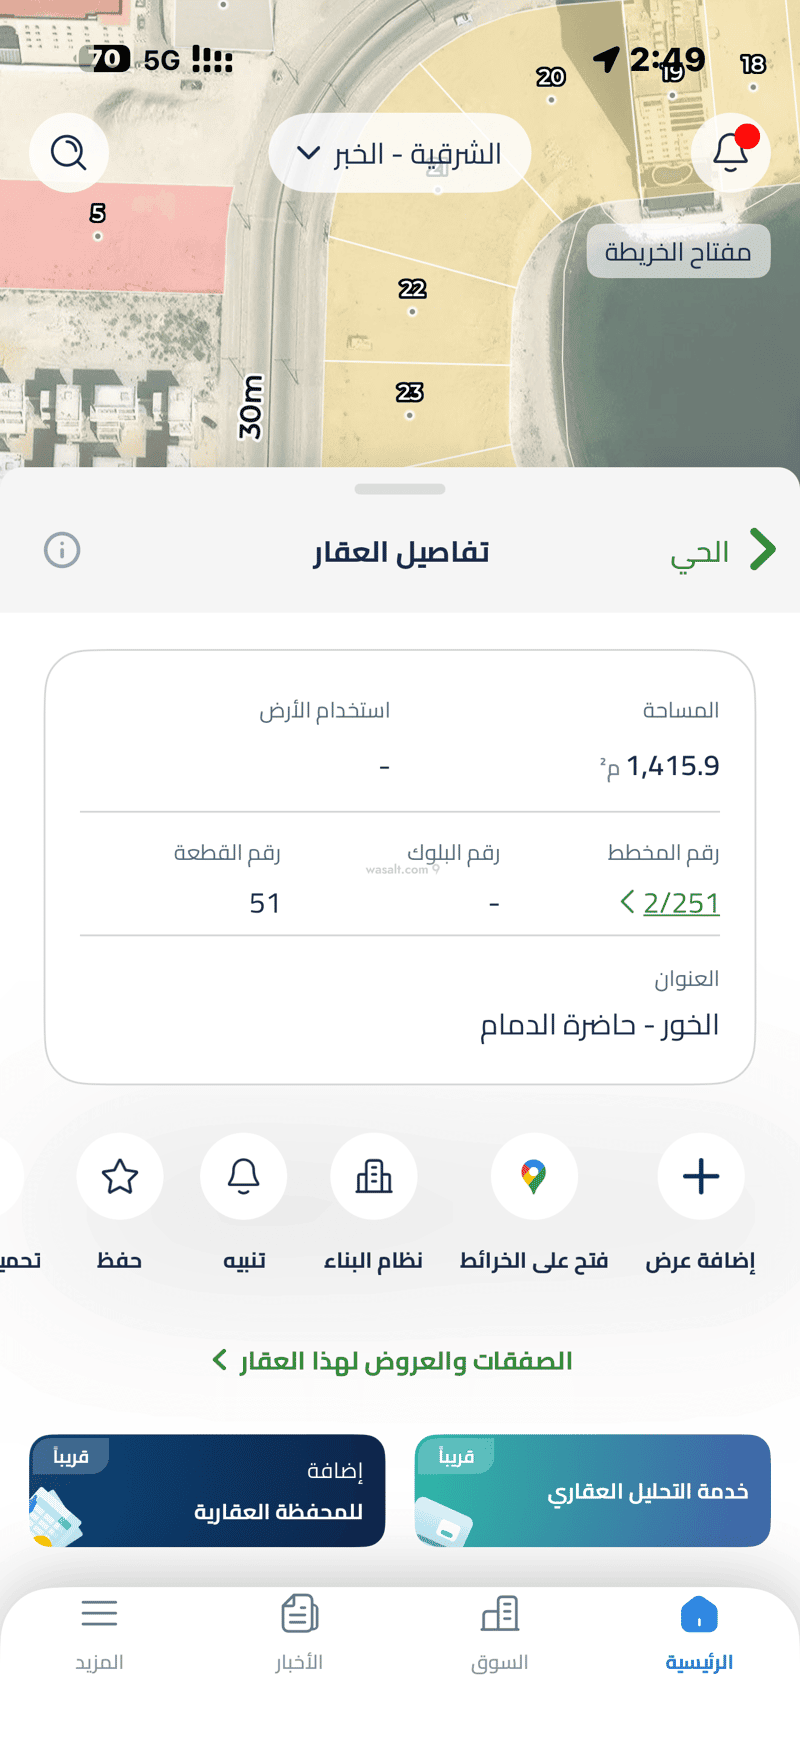Open notifications bell with red dot

[x=731, y=153]
